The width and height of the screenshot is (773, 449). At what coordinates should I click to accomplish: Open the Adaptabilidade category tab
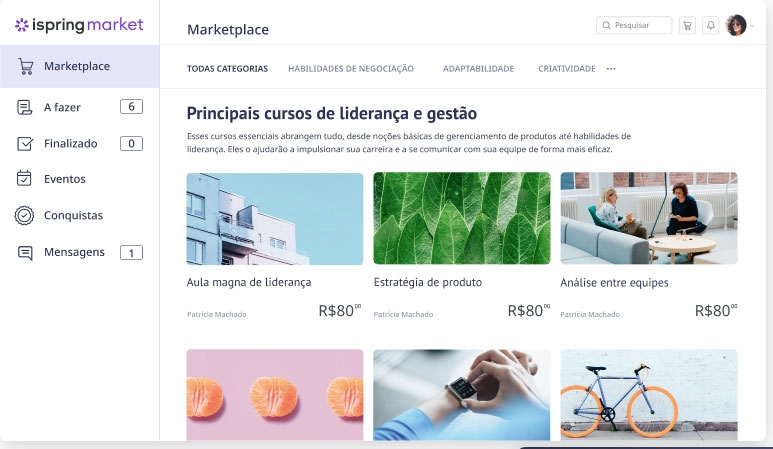tap(478, 69)
